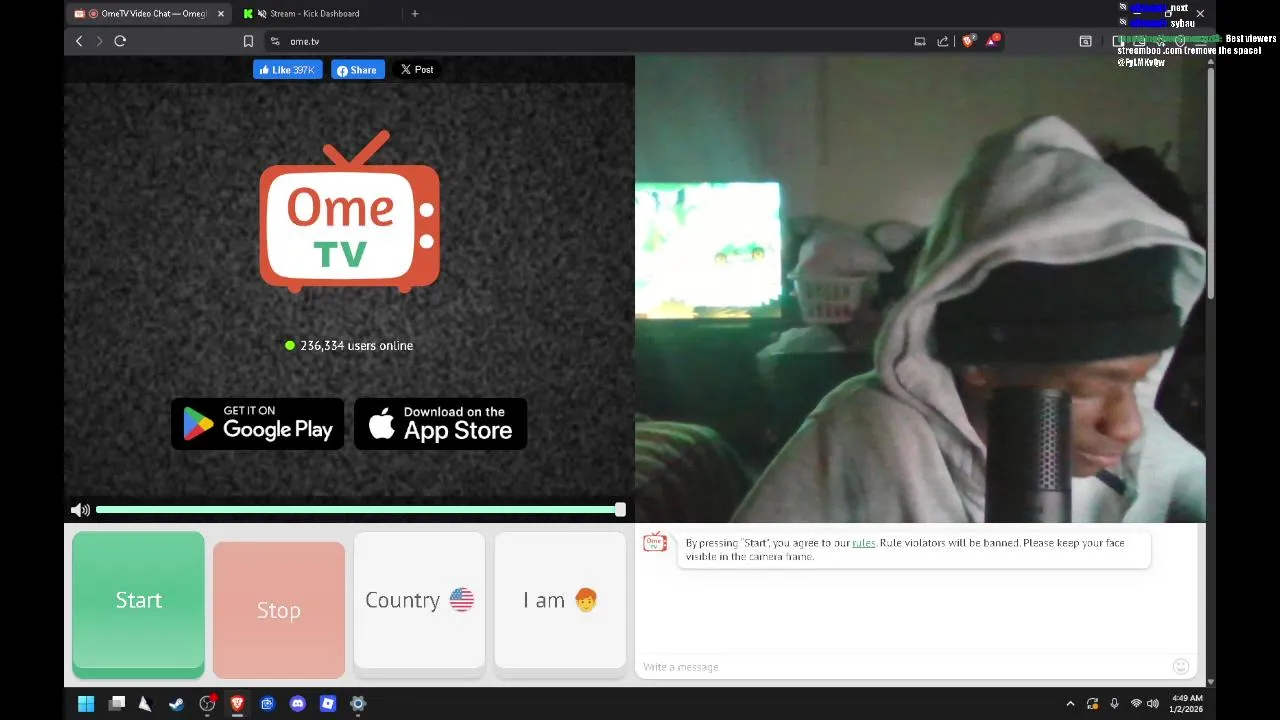
Task: Open the Roblox taskbar icon
Action: pyautogui.click(x=328, y=704)
